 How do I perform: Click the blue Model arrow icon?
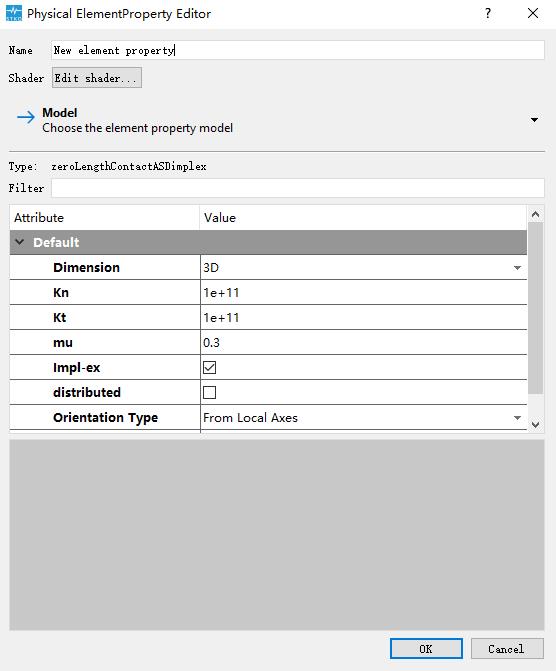26,117
